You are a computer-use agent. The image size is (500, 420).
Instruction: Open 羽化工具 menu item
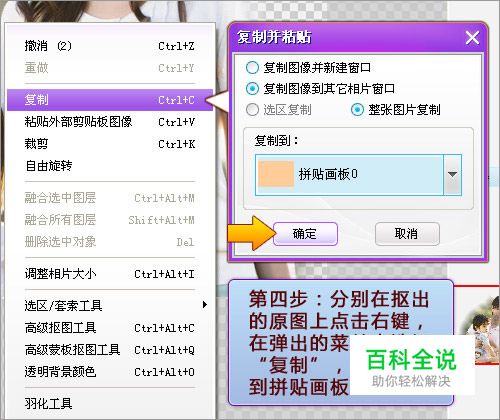coord(110,404)
